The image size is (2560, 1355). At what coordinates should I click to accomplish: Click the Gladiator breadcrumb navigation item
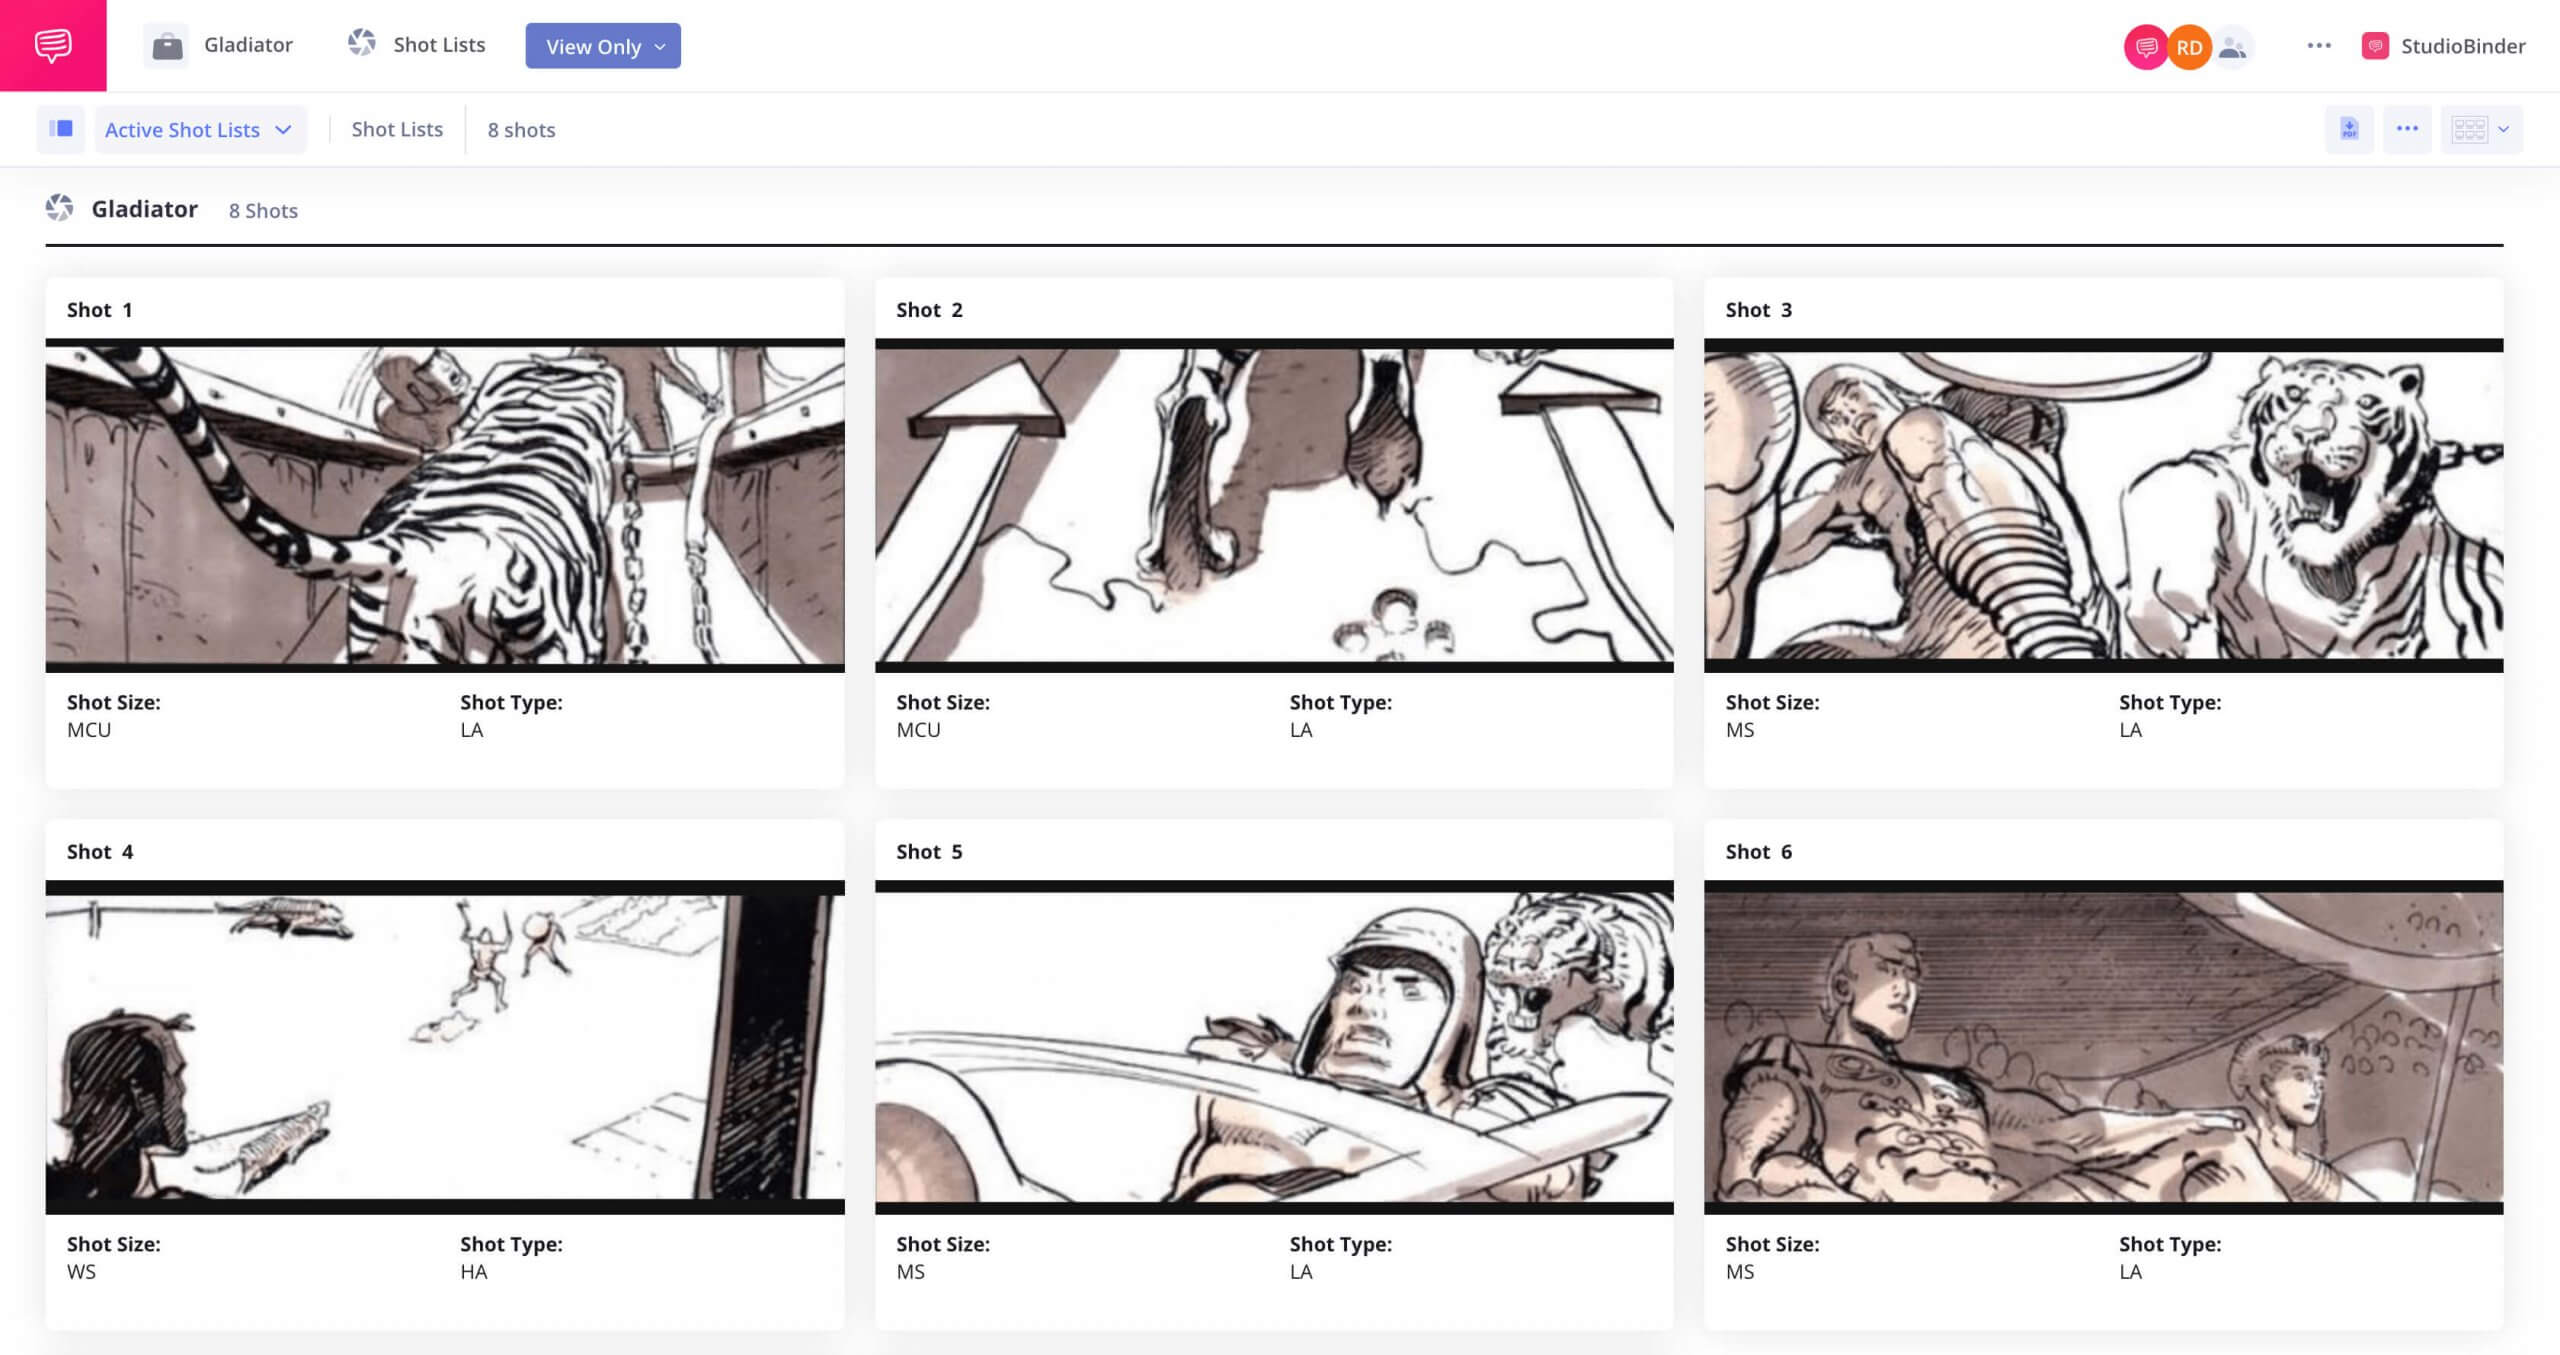click(249, 46)
